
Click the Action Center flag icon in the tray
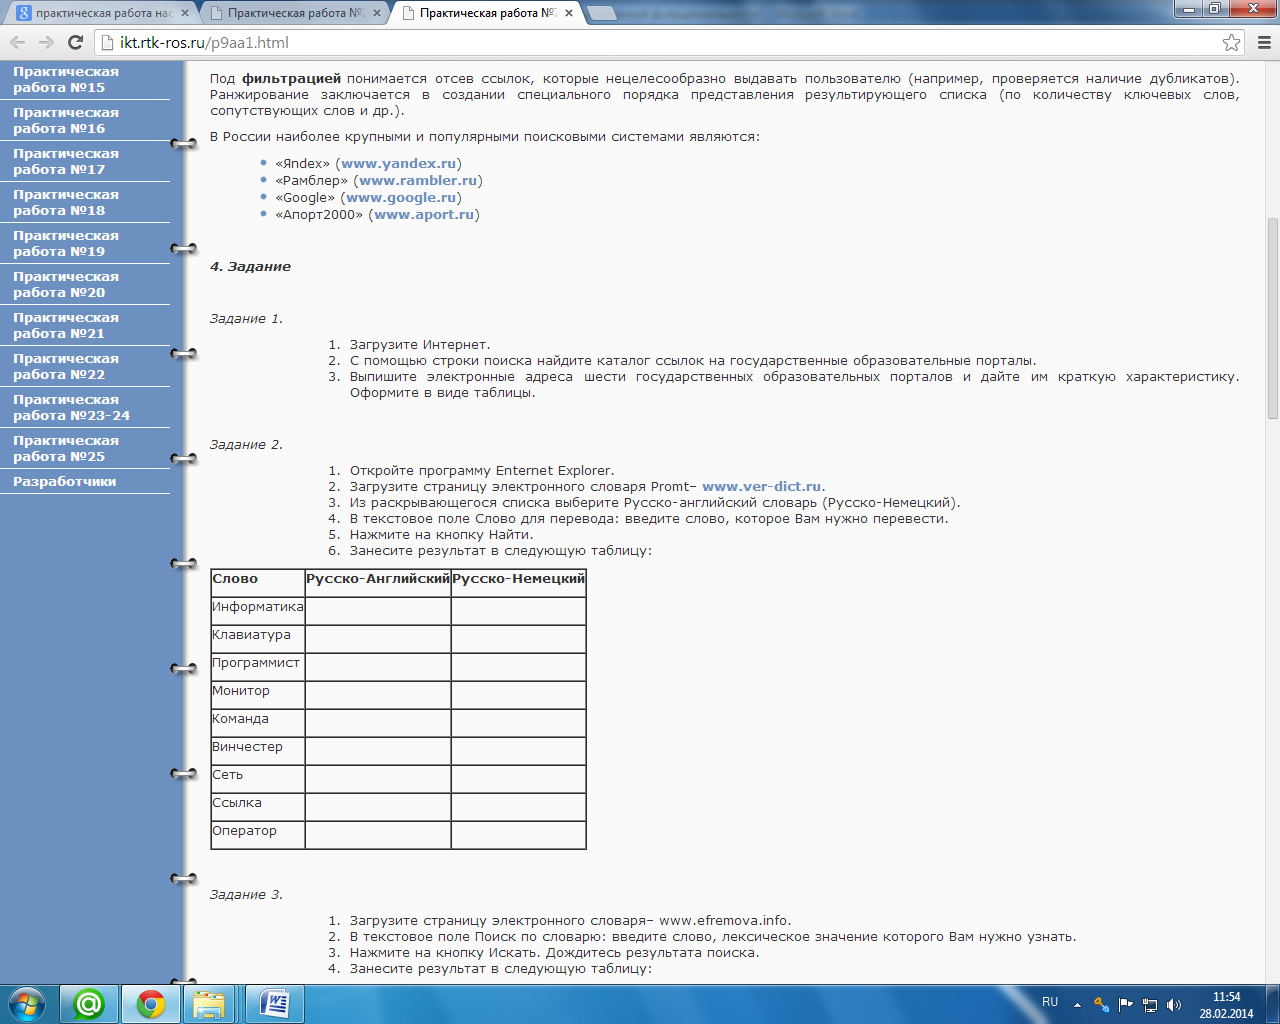(1126, 1004)
